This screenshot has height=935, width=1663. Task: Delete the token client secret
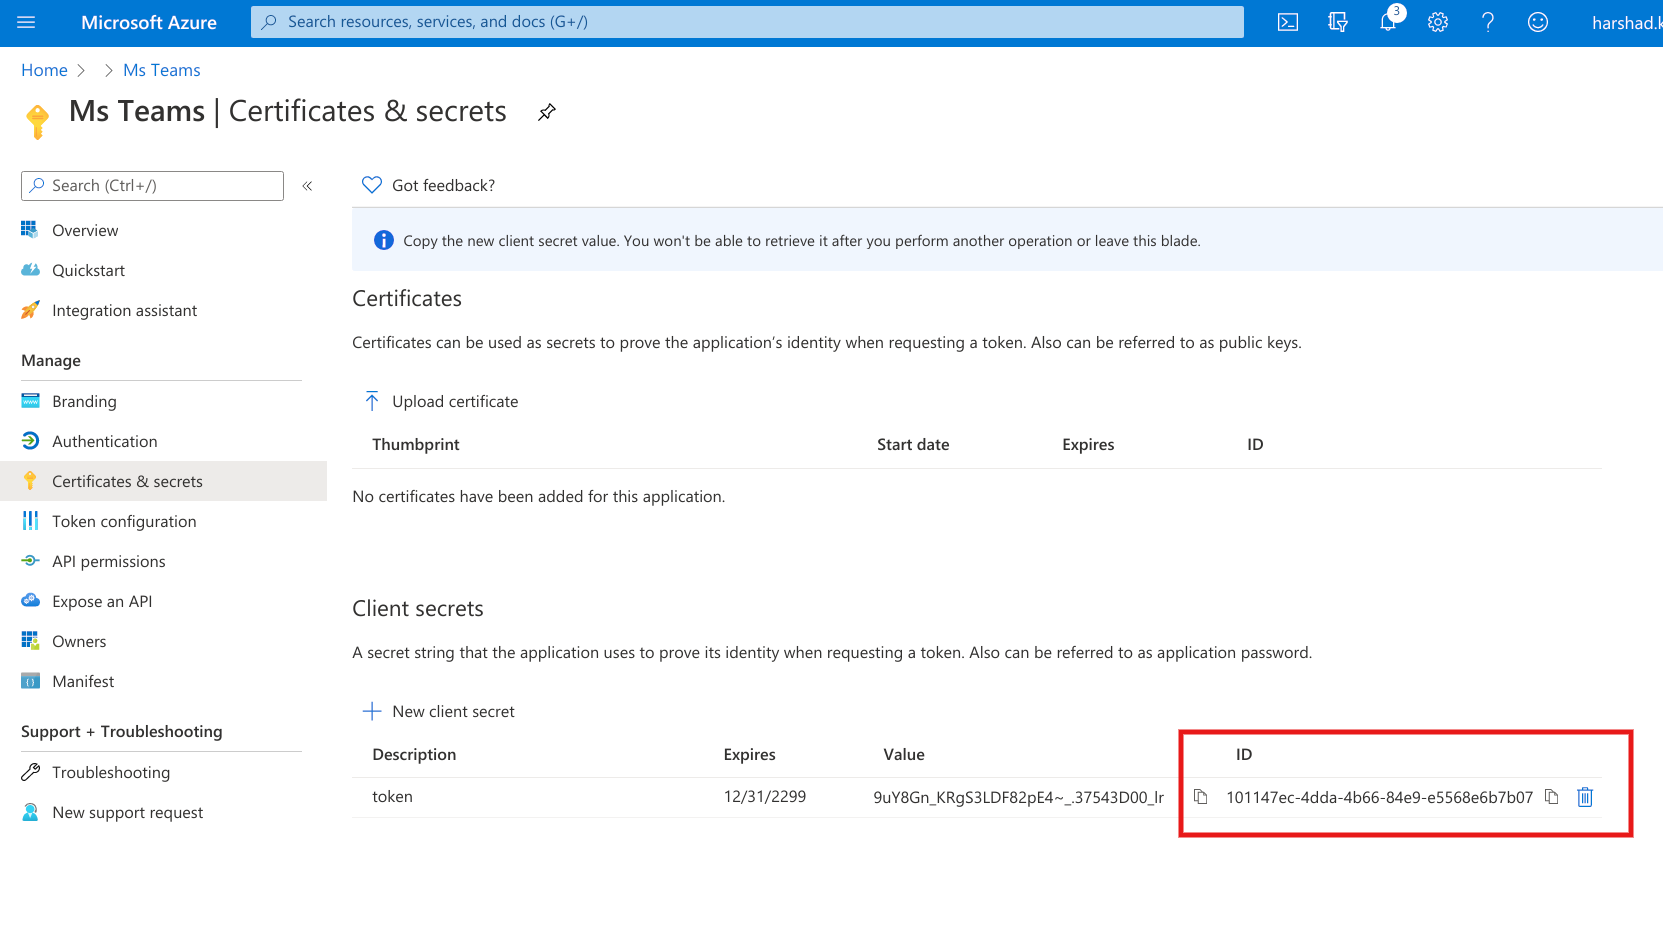[x=1585, y=797]
